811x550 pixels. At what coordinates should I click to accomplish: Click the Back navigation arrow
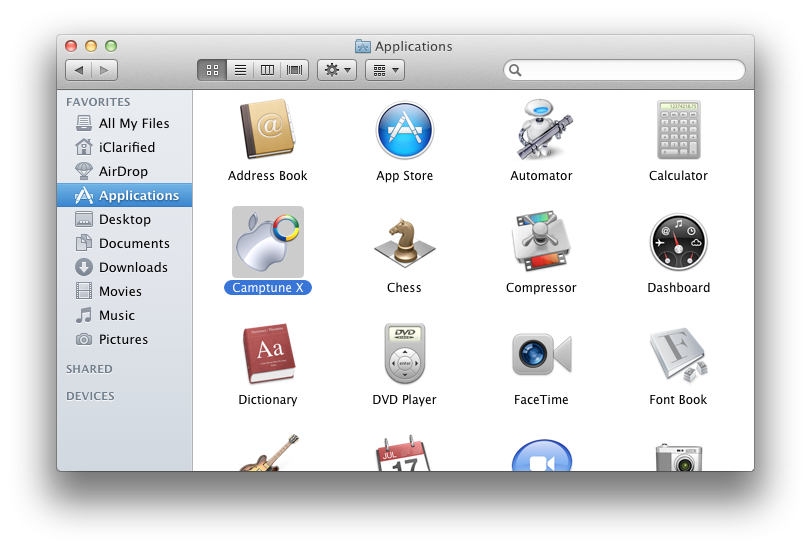[79, 70]
